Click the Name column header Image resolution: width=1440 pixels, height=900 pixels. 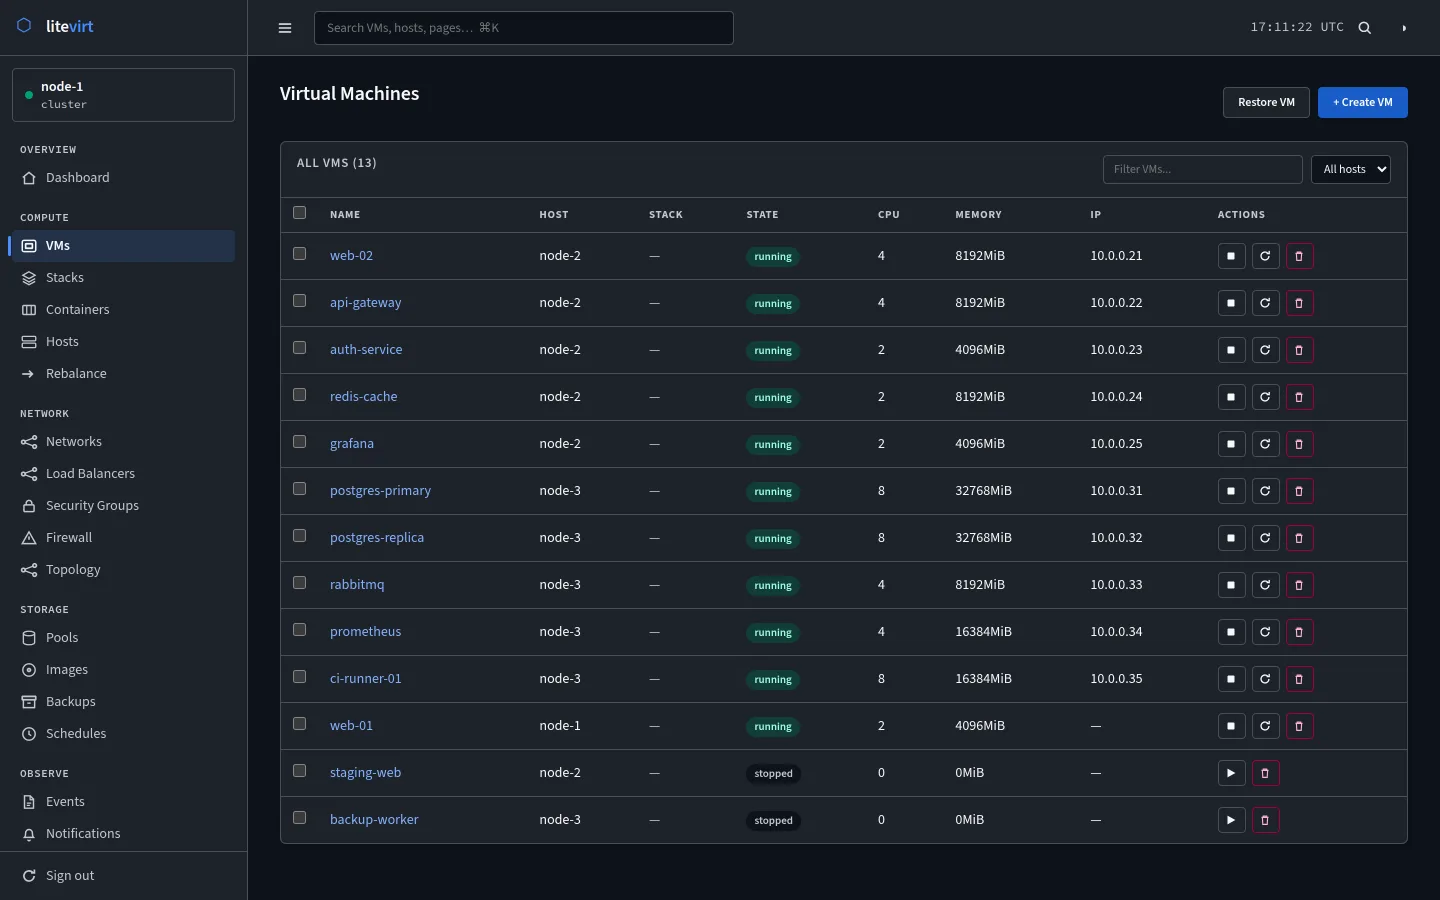345,215
